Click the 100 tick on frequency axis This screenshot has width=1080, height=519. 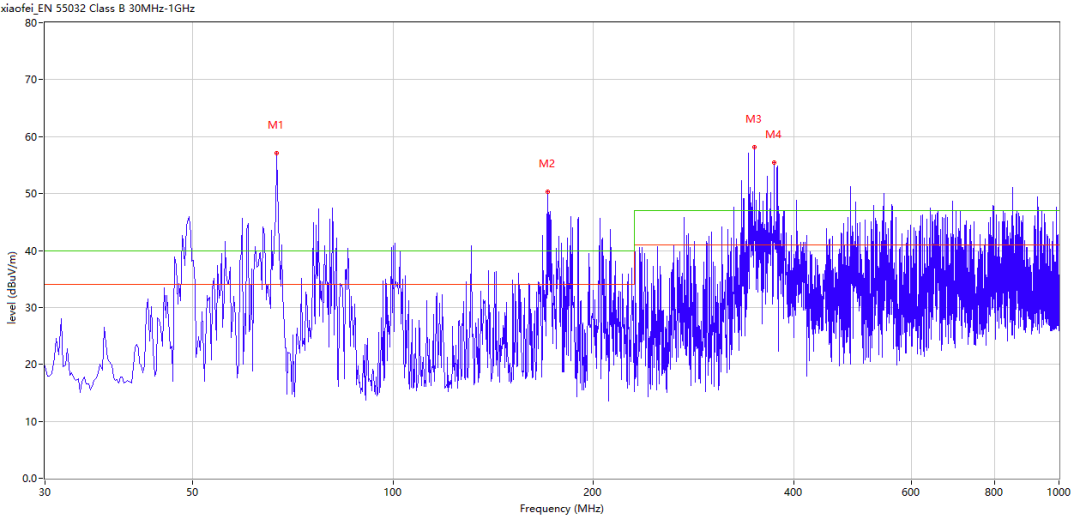pyautogui.click(x=393, y=492)
